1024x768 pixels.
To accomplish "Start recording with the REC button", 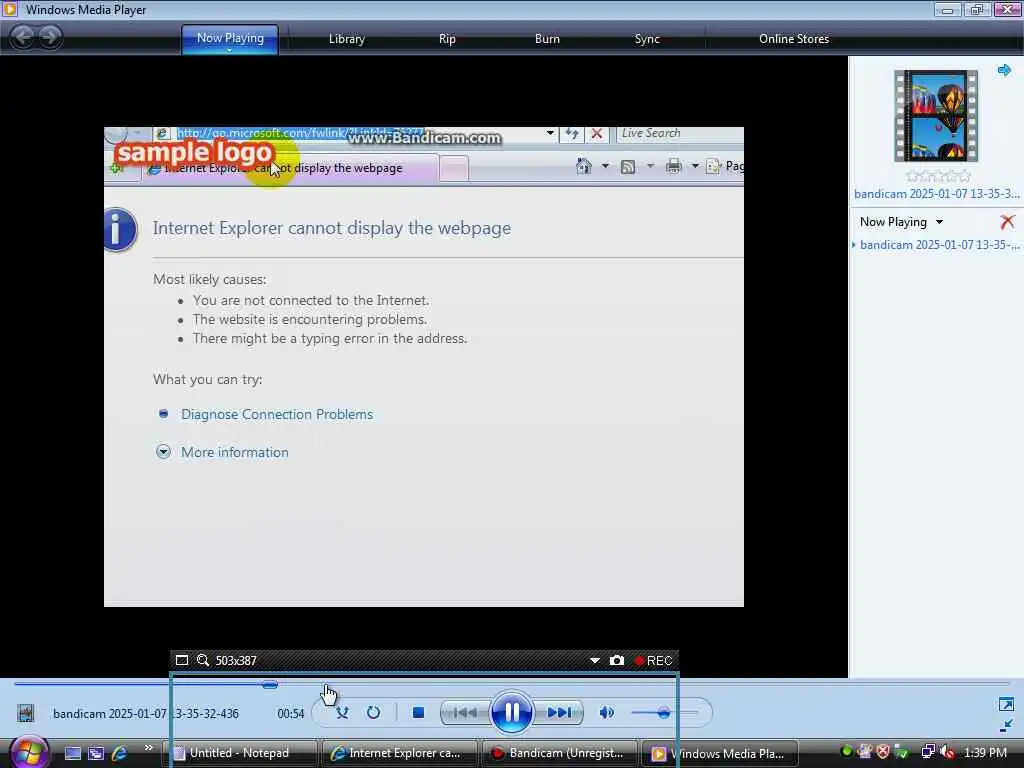I will click(653, 660).
